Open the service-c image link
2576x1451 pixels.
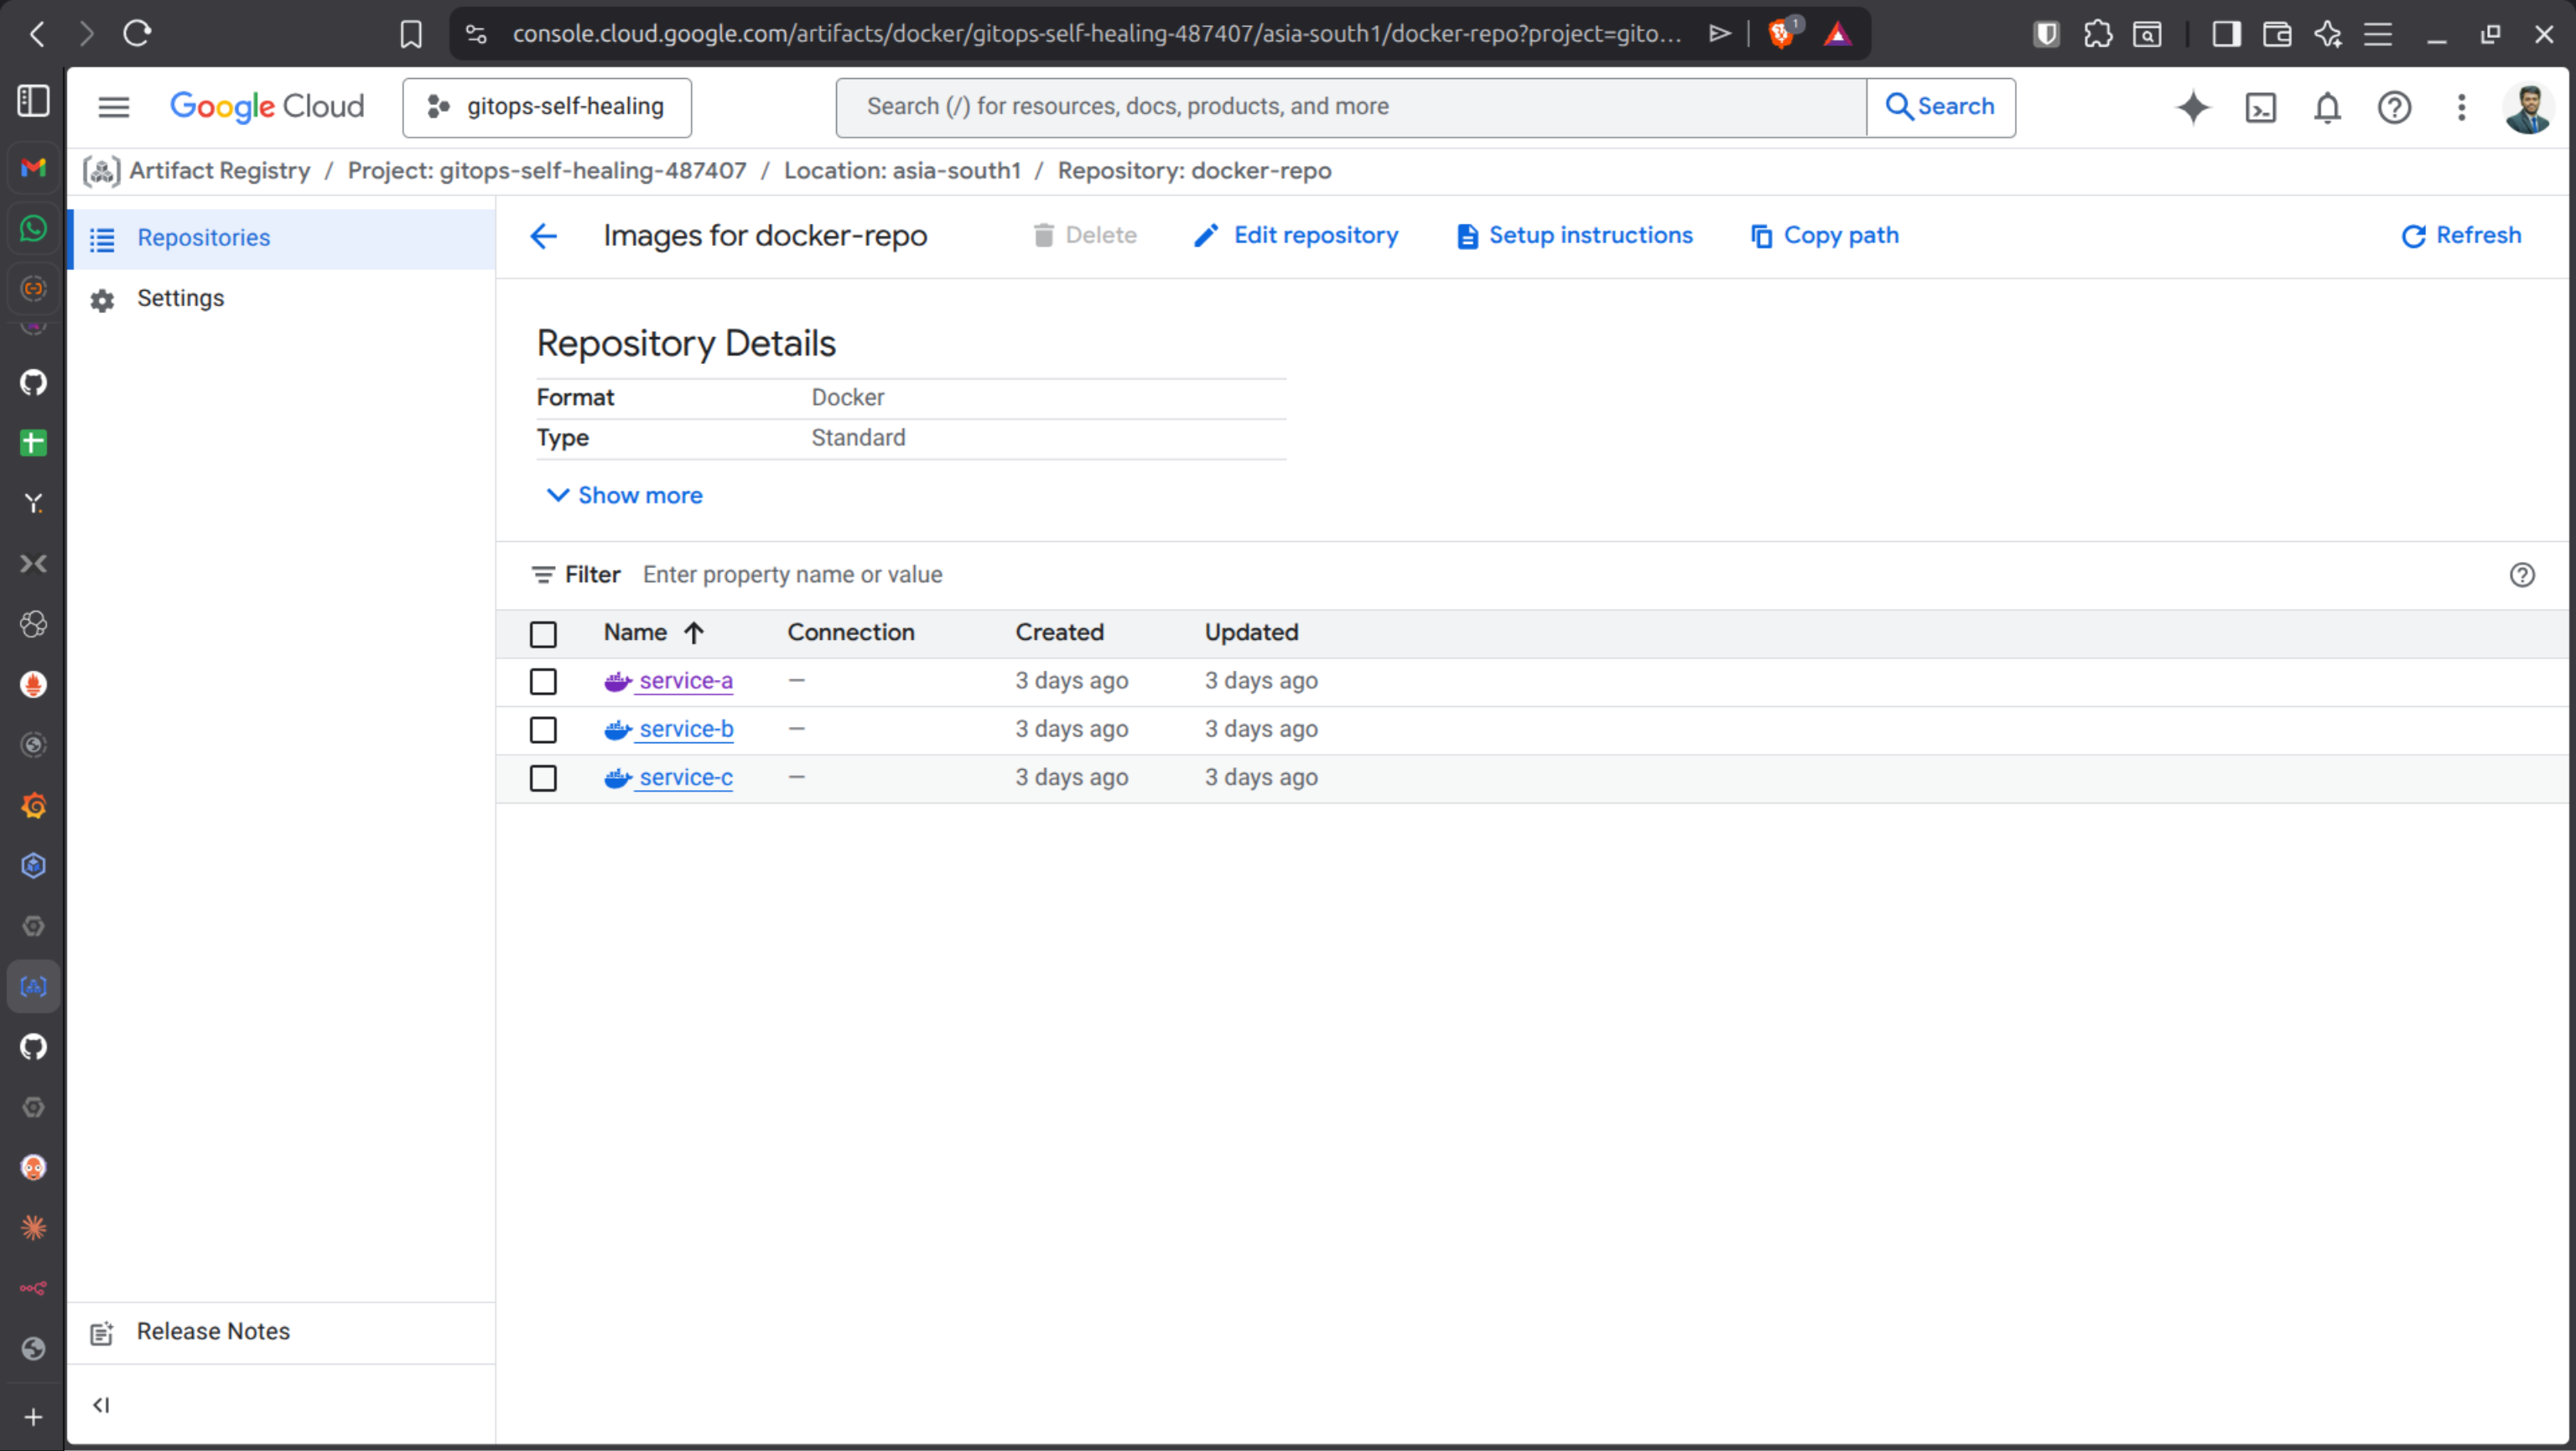(685, 778)
